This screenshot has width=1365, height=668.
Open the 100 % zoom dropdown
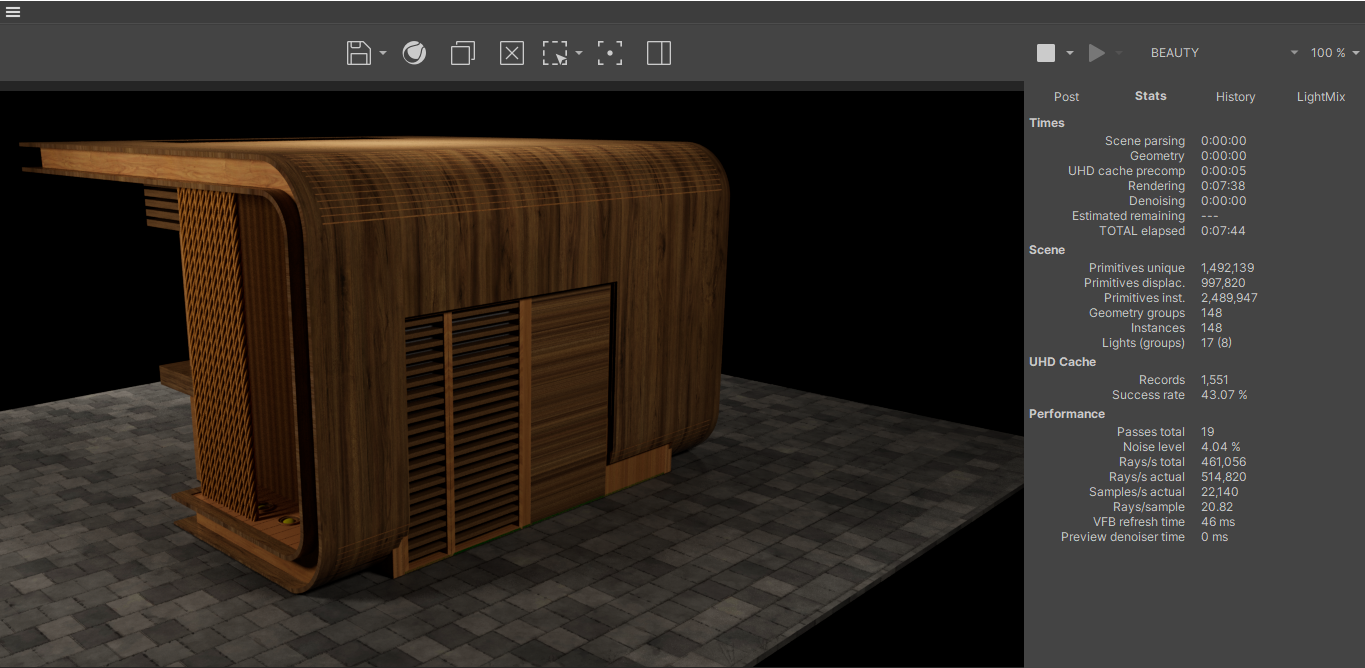(x=1335, y=53)
